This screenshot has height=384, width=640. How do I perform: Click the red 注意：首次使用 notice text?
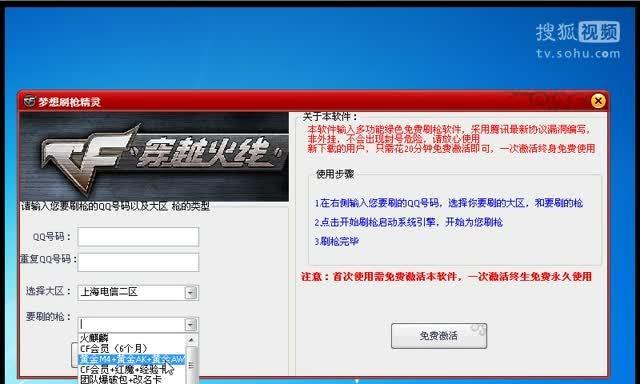pos(447,277)
